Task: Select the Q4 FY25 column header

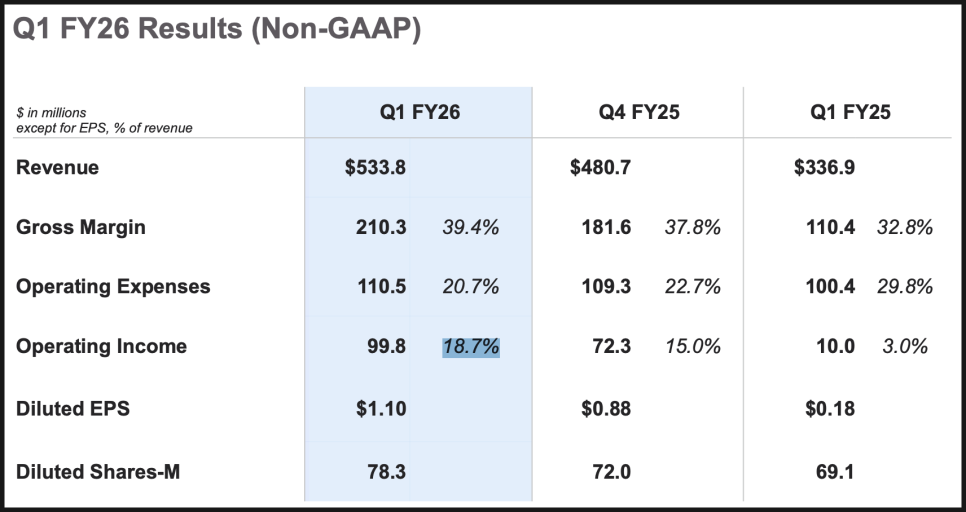Action: [639, 112]
